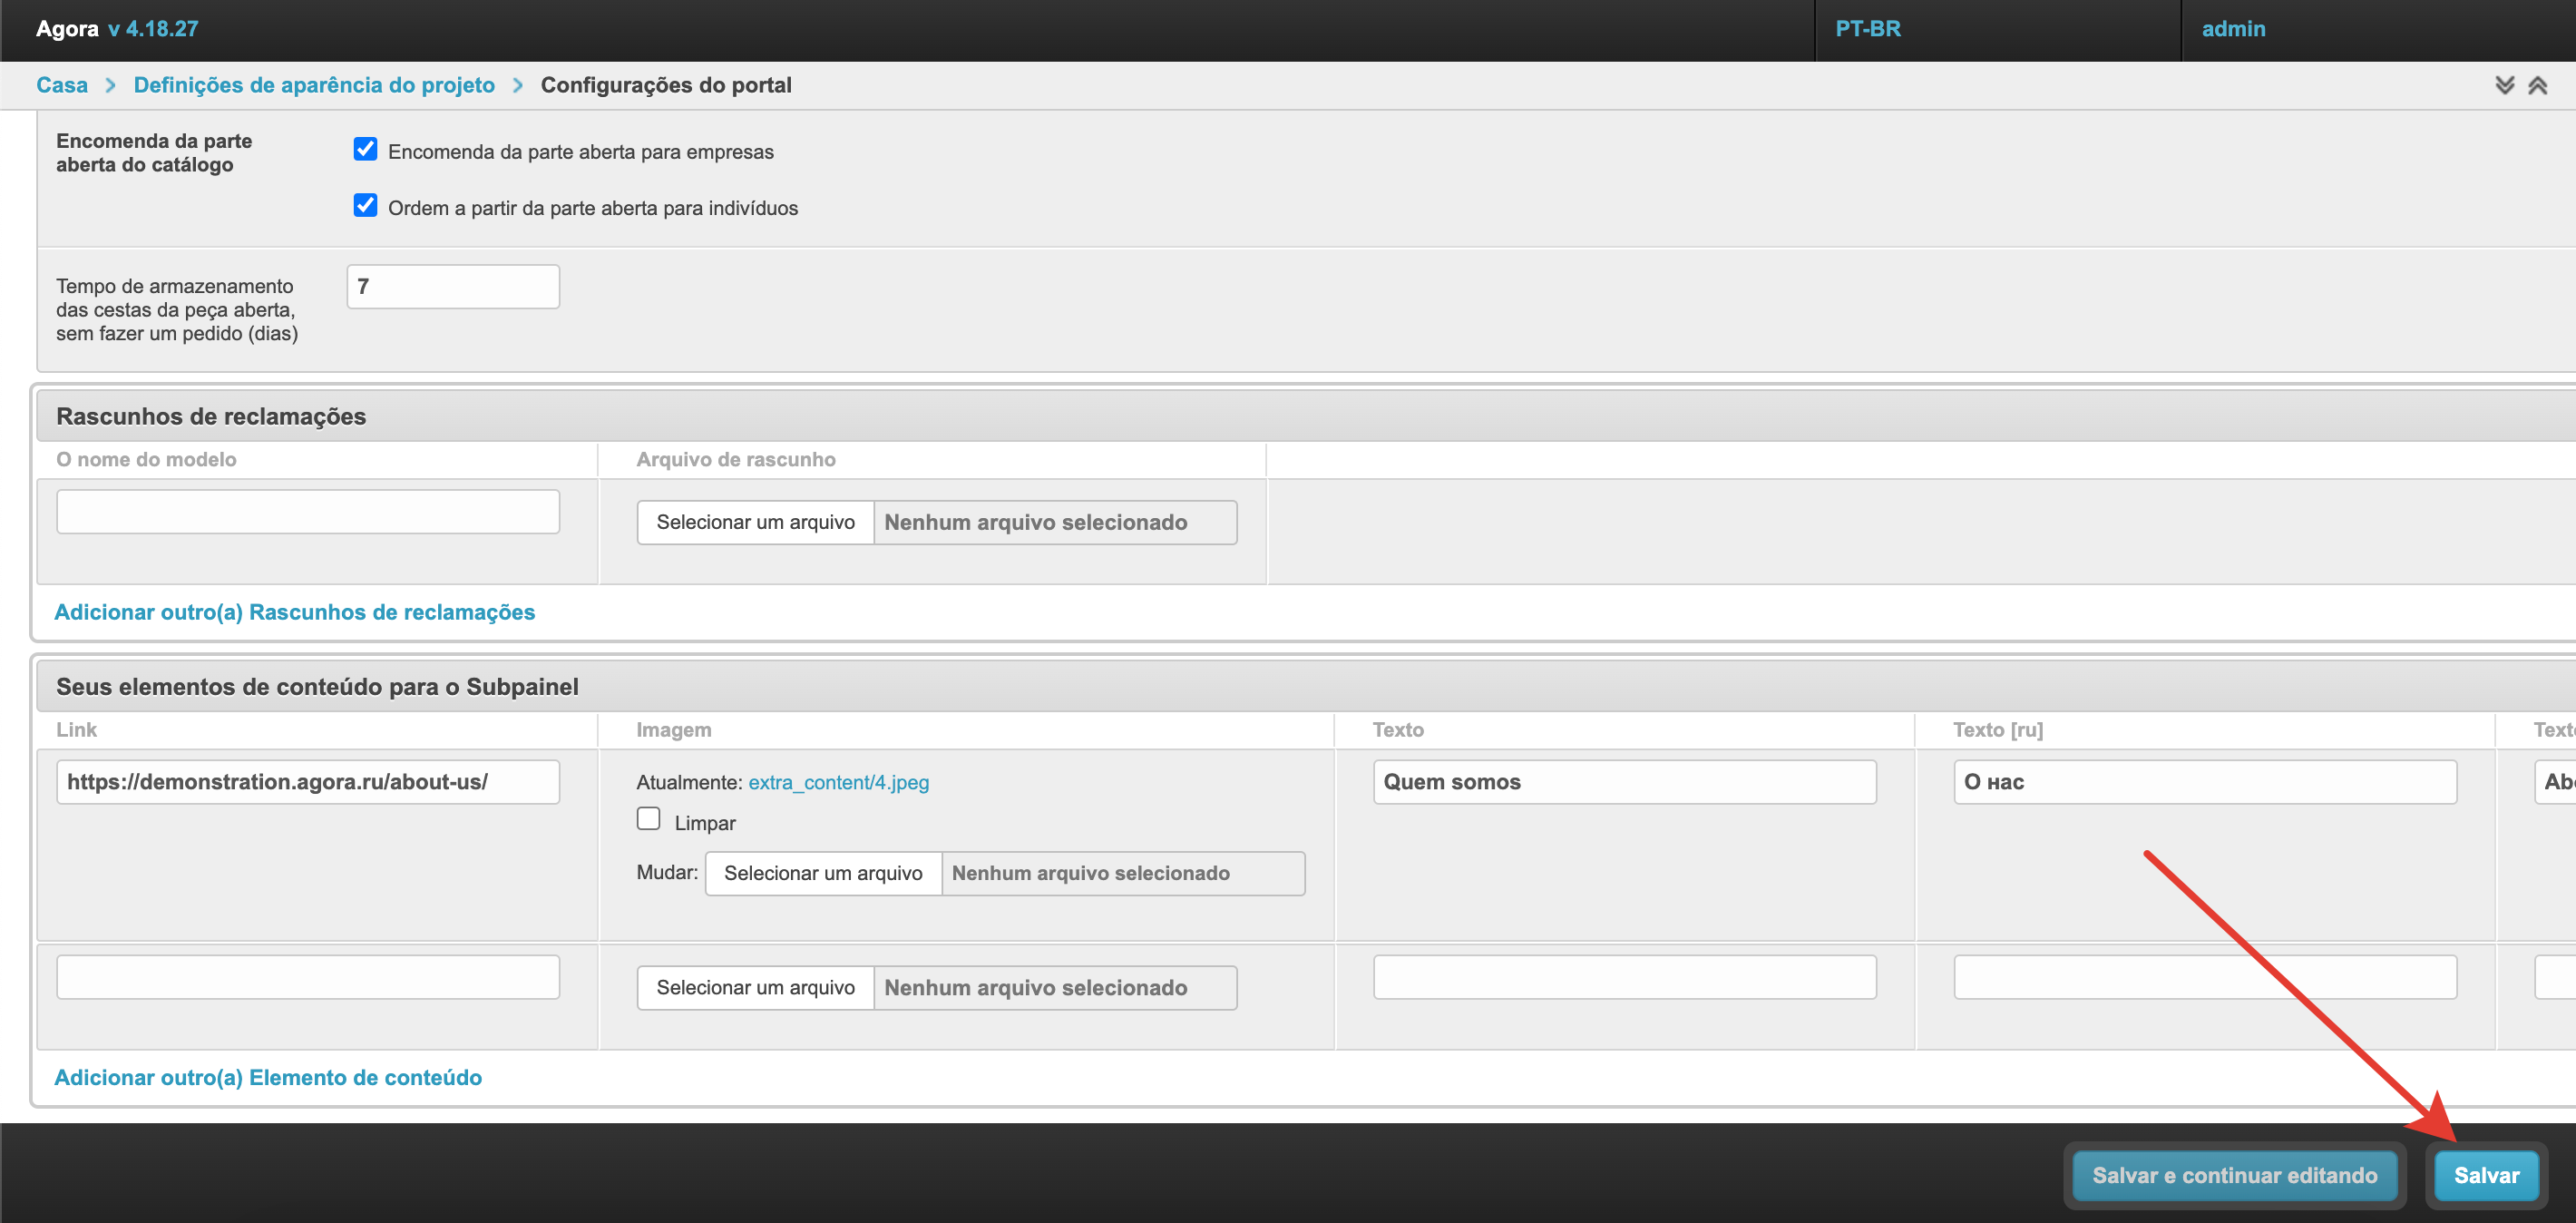Image resolution: width=2576 pixels, height=1223 pixels.
Task: Click 'Adicionar outro(a) Rascunhos de reclamações' link
Action: coord(294,612)
